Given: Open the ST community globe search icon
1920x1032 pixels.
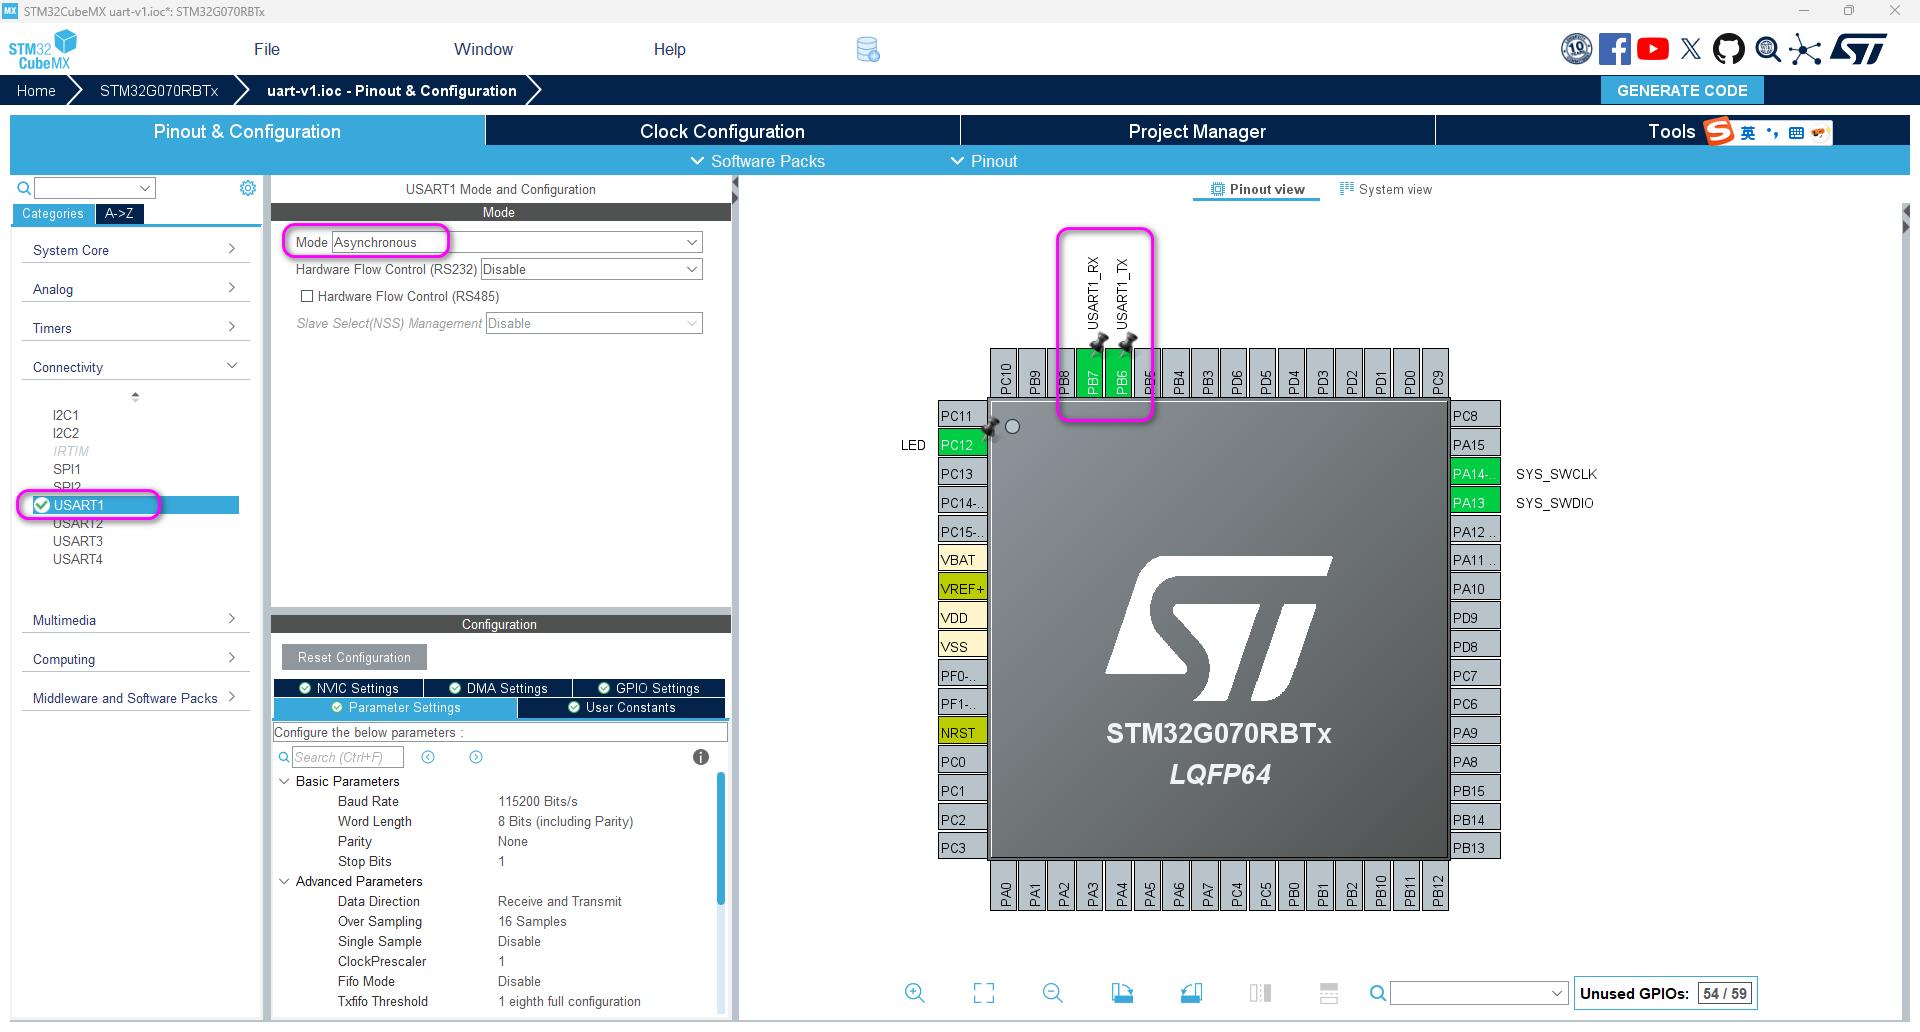Looking at the screenshot, I should [1768, 49].
